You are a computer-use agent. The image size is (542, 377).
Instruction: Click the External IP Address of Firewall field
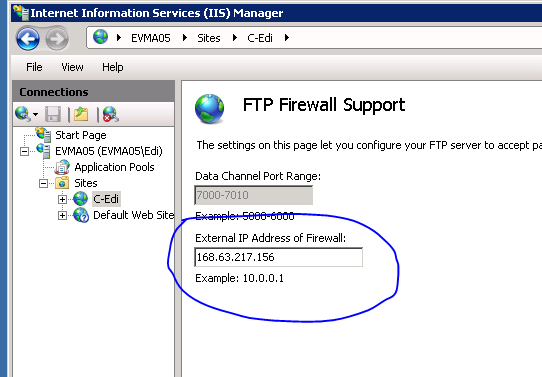(x=279, y=257)
